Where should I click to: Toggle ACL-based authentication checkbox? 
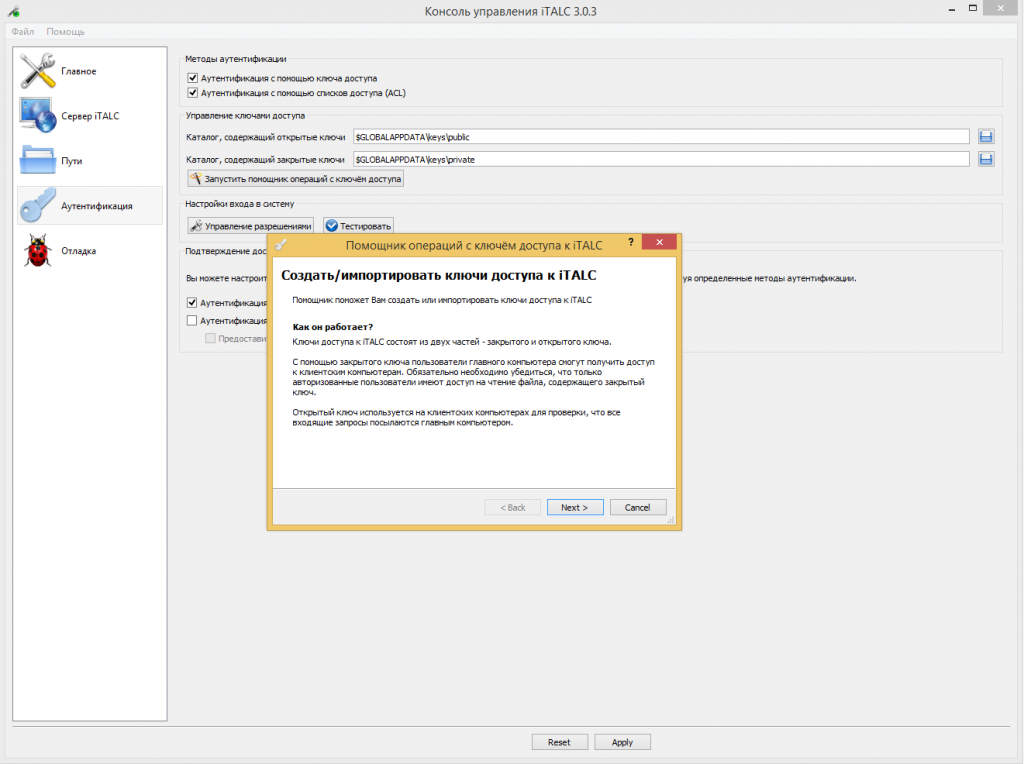193,93
